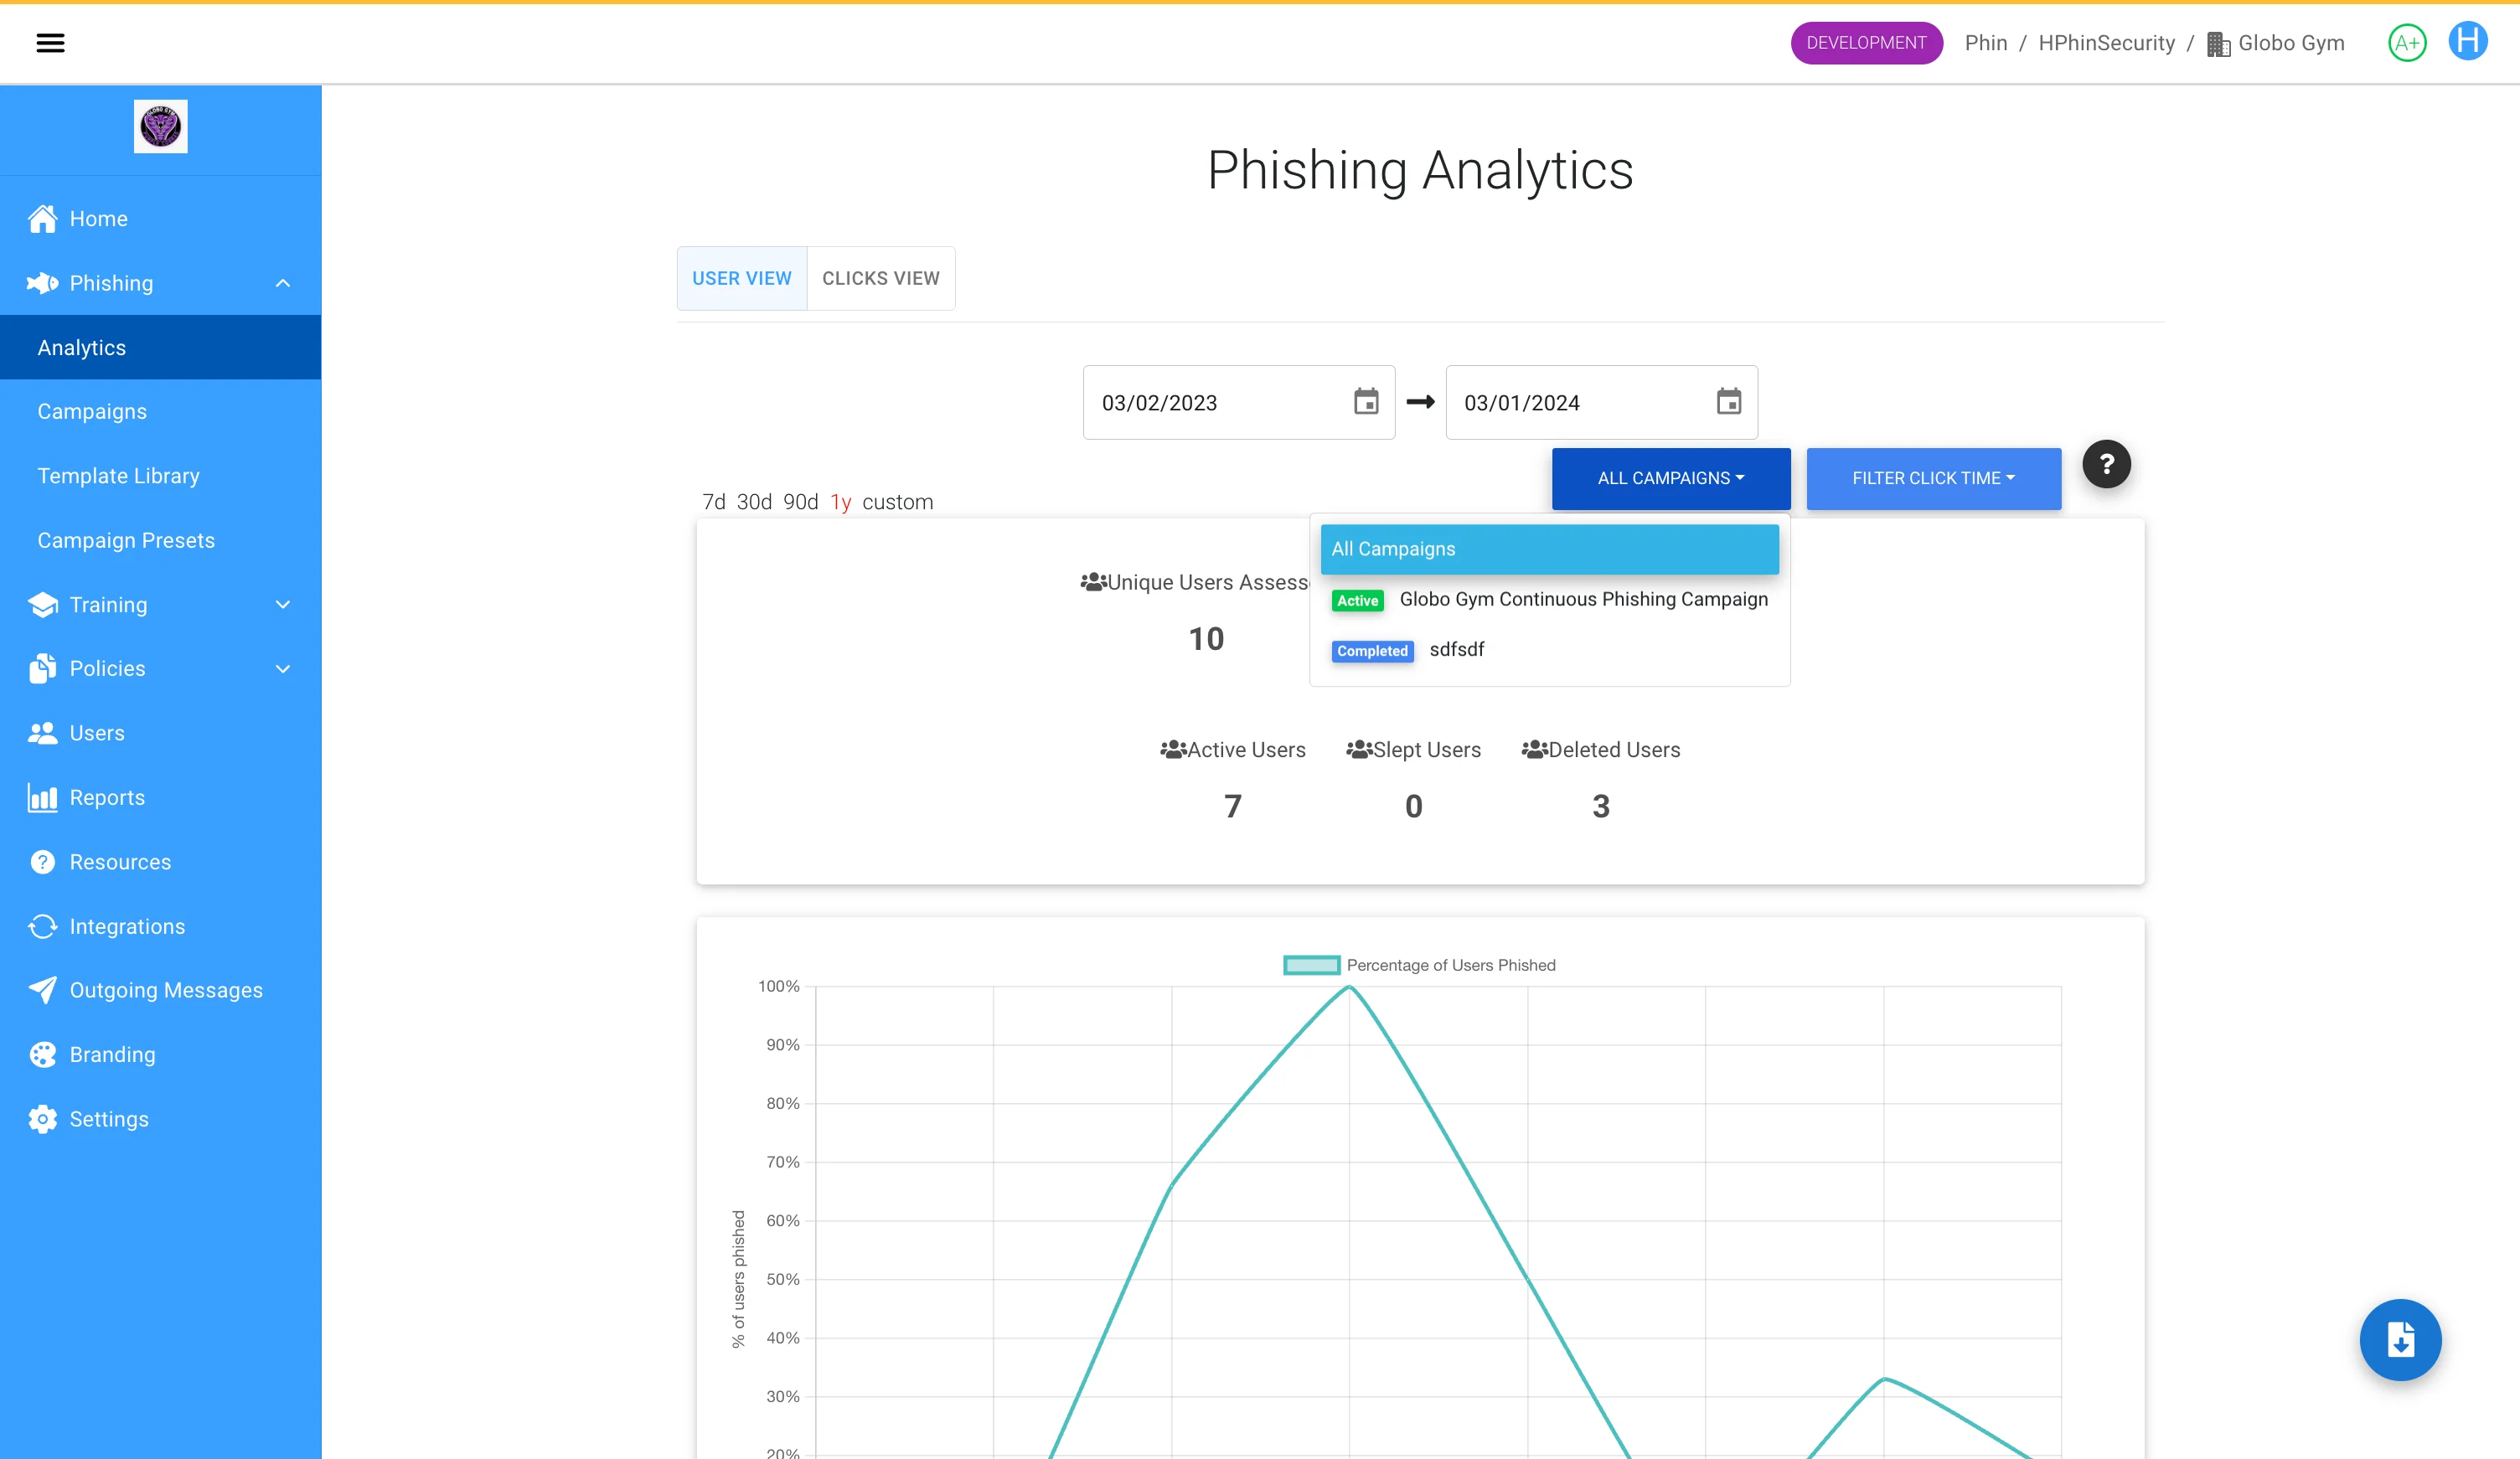2520x1459 pixels.
Task: Open Outgoing Messages page label
Action: coord(166,990)
